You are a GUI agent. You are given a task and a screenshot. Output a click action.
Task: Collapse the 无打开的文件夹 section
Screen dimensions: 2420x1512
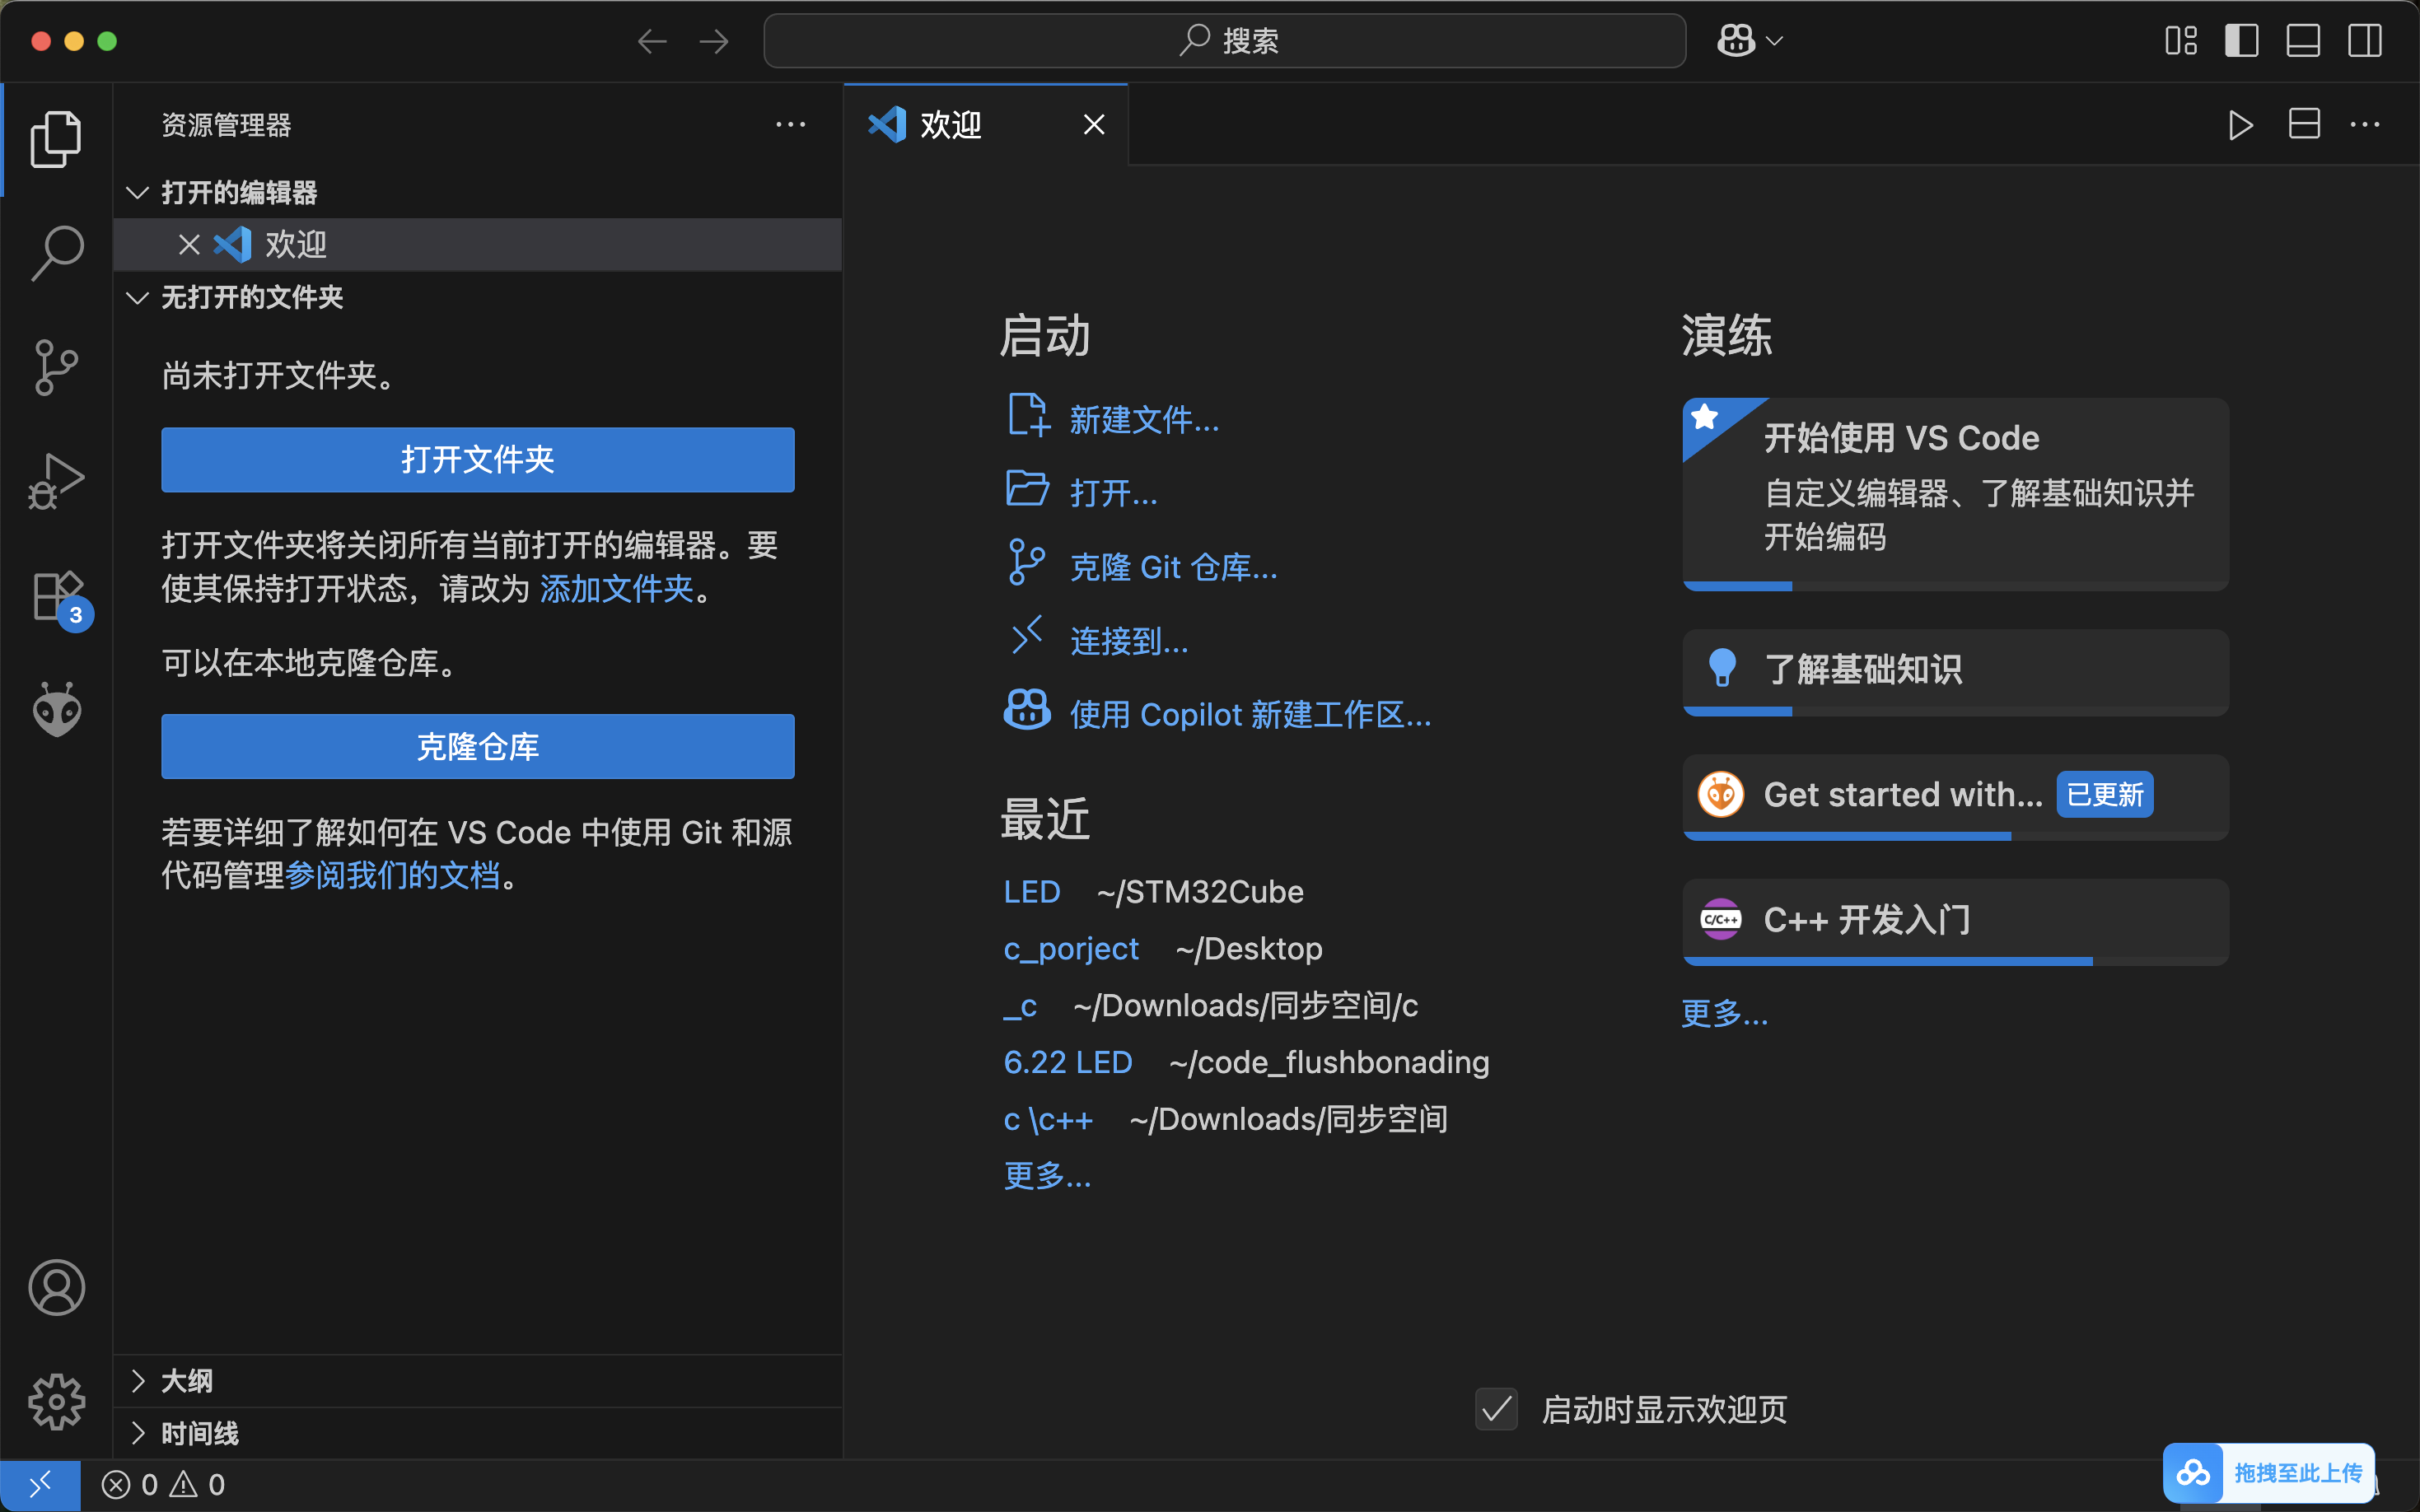point(138,297)
